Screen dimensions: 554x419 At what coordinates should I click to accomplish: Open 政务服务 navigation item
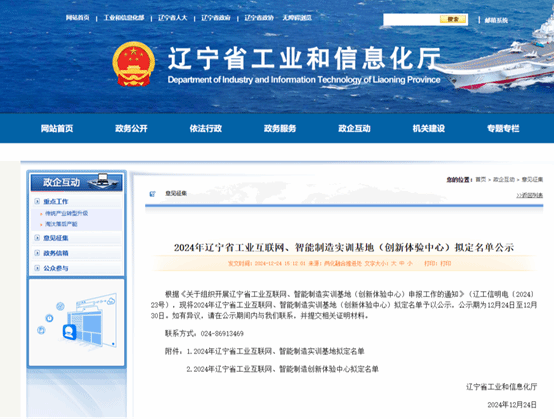[x=280, y=129]
